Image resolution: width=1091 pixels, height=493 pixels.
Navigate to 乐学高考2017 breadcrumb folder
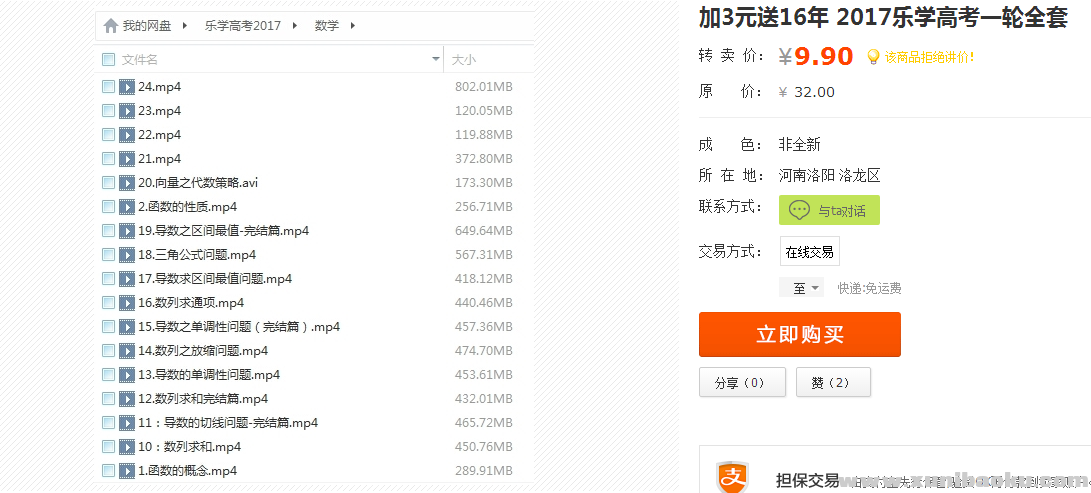242,26
